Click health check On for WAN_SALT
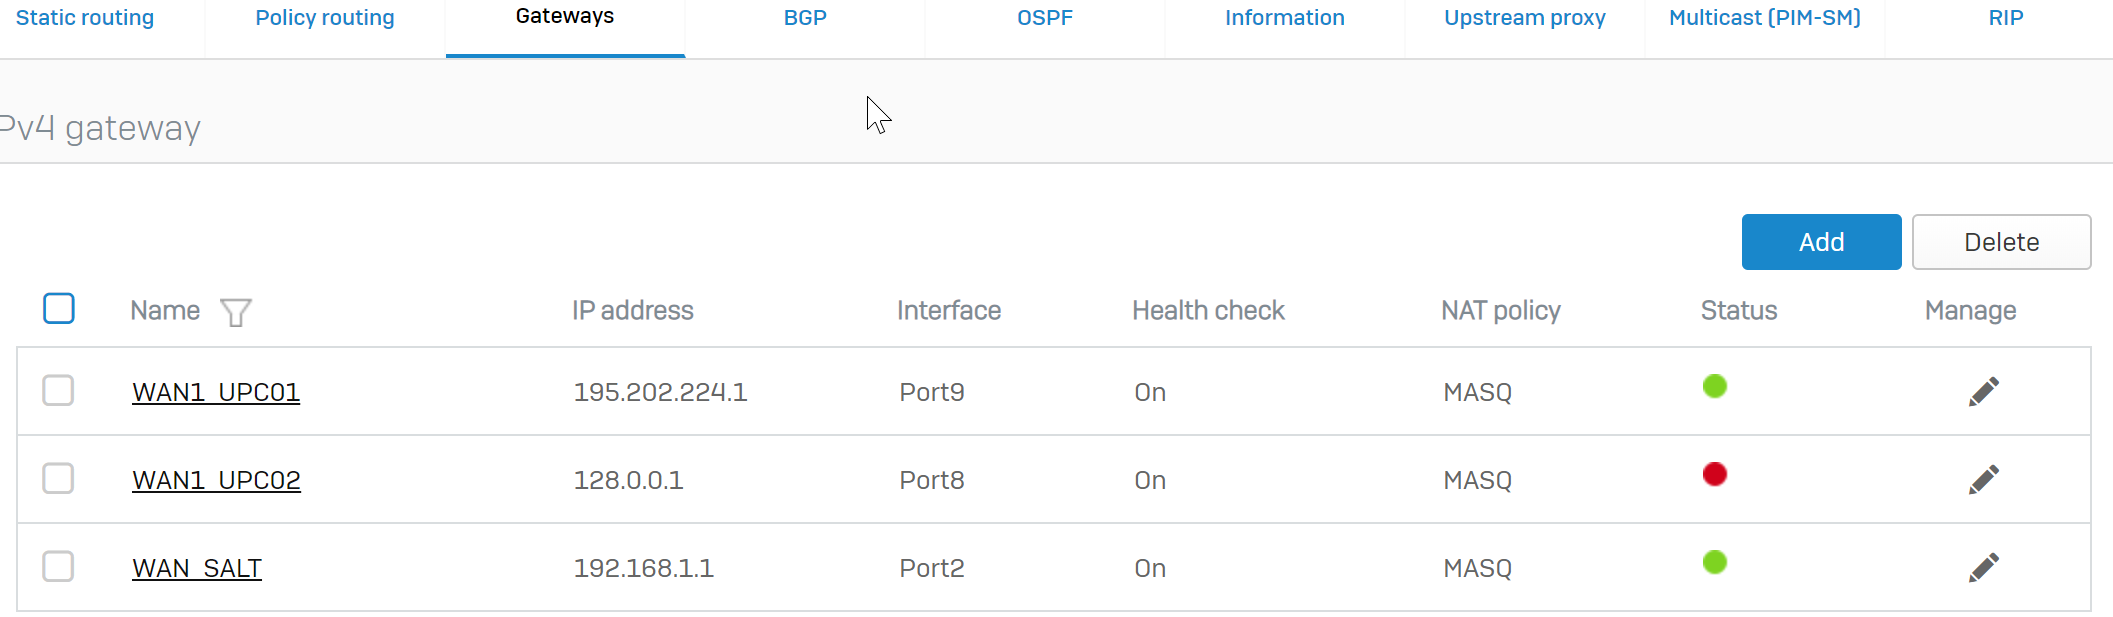 click(1150, 568)
